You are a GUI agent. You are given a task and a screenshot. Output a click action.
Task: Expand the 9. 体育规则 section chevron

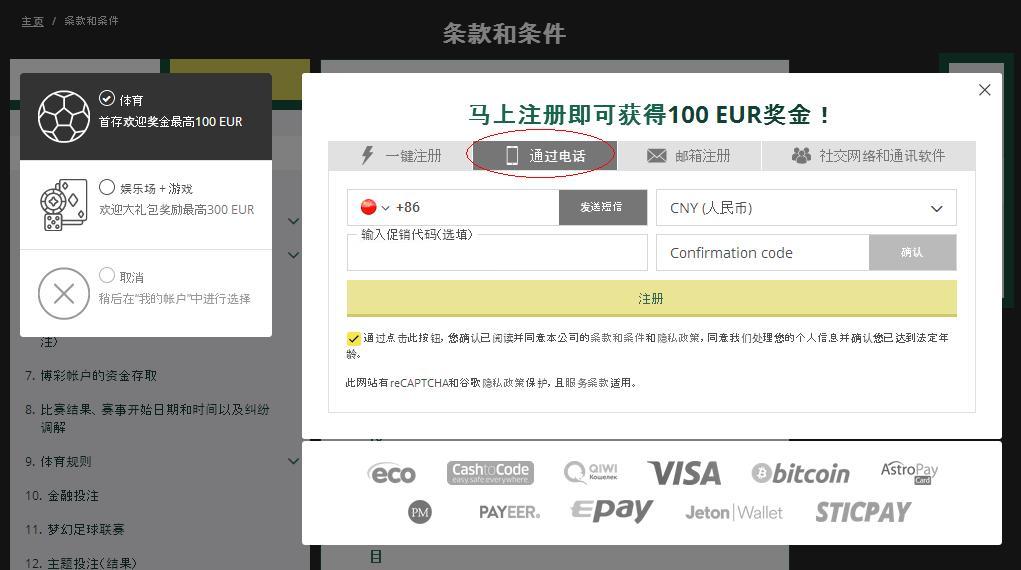coord(294,461)
